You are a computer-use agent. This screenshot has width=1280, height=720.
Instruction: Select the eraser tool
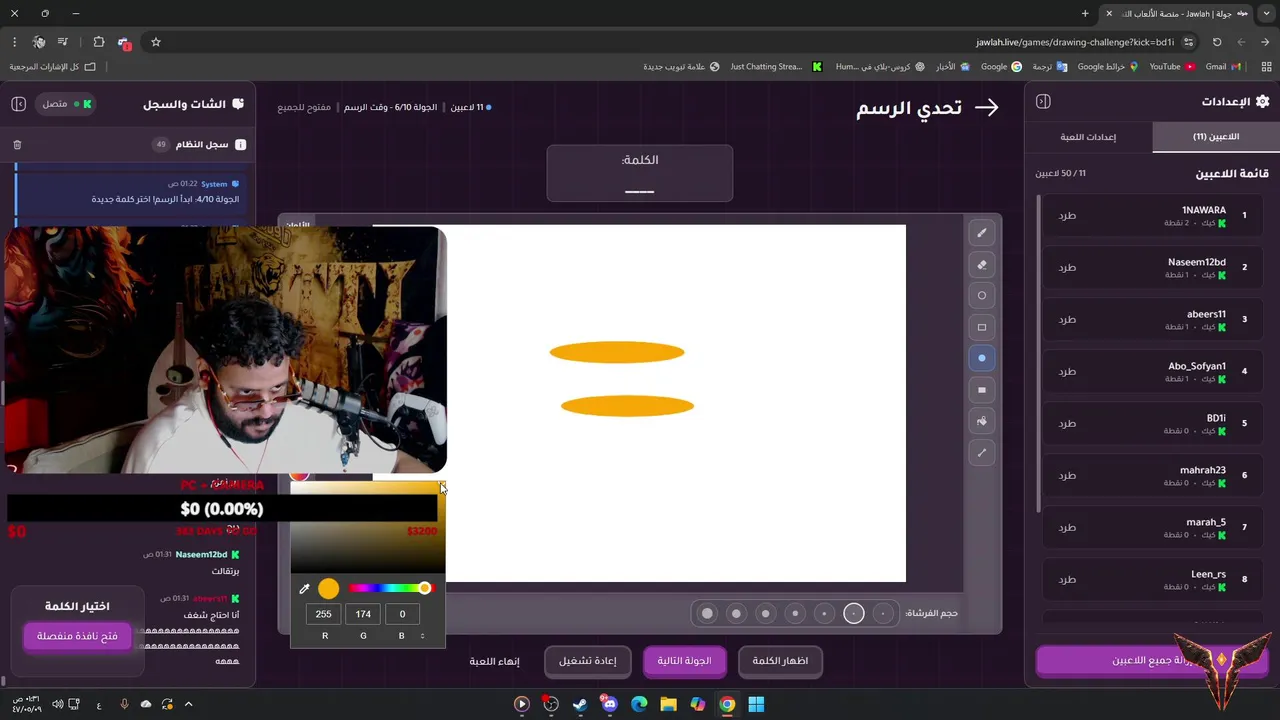pyautogui.click(x=981, y=265)
